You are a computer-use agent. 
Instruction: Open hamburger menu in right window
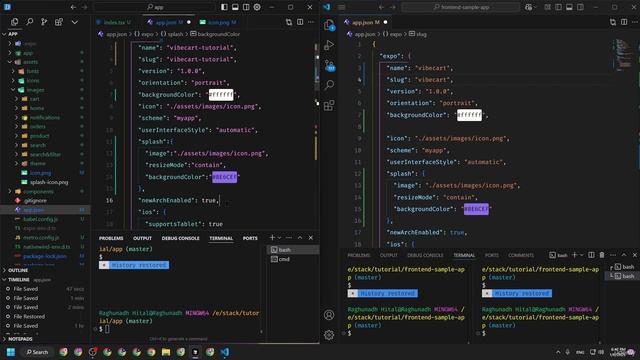[x=342, y=7]
